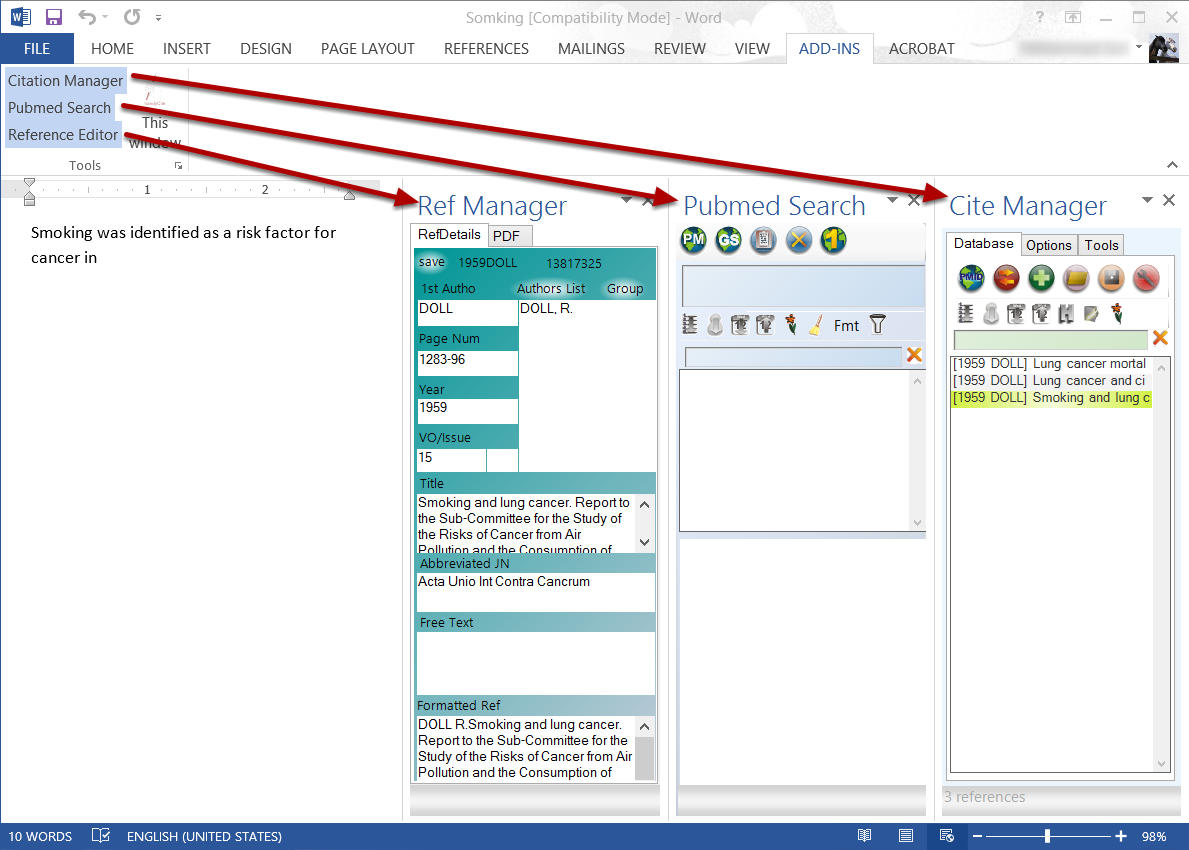Click the green plus add reference icon

click(x=1041, y=279)
